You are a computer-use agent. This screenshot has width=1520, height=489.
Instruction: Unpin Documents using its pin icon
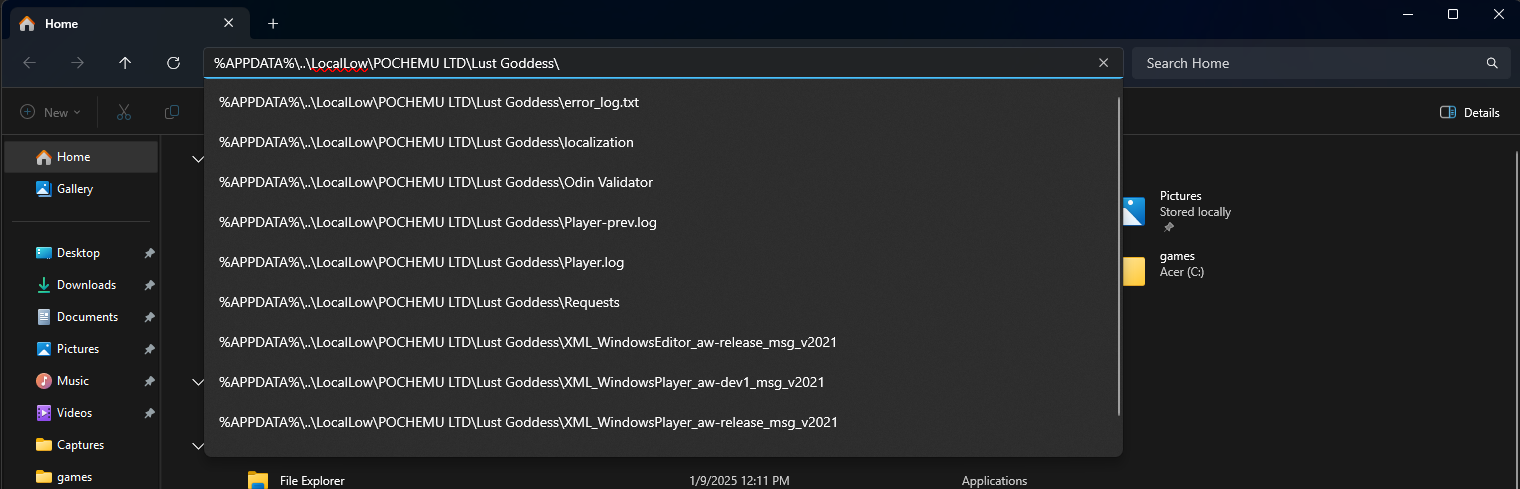pos(149,317)
